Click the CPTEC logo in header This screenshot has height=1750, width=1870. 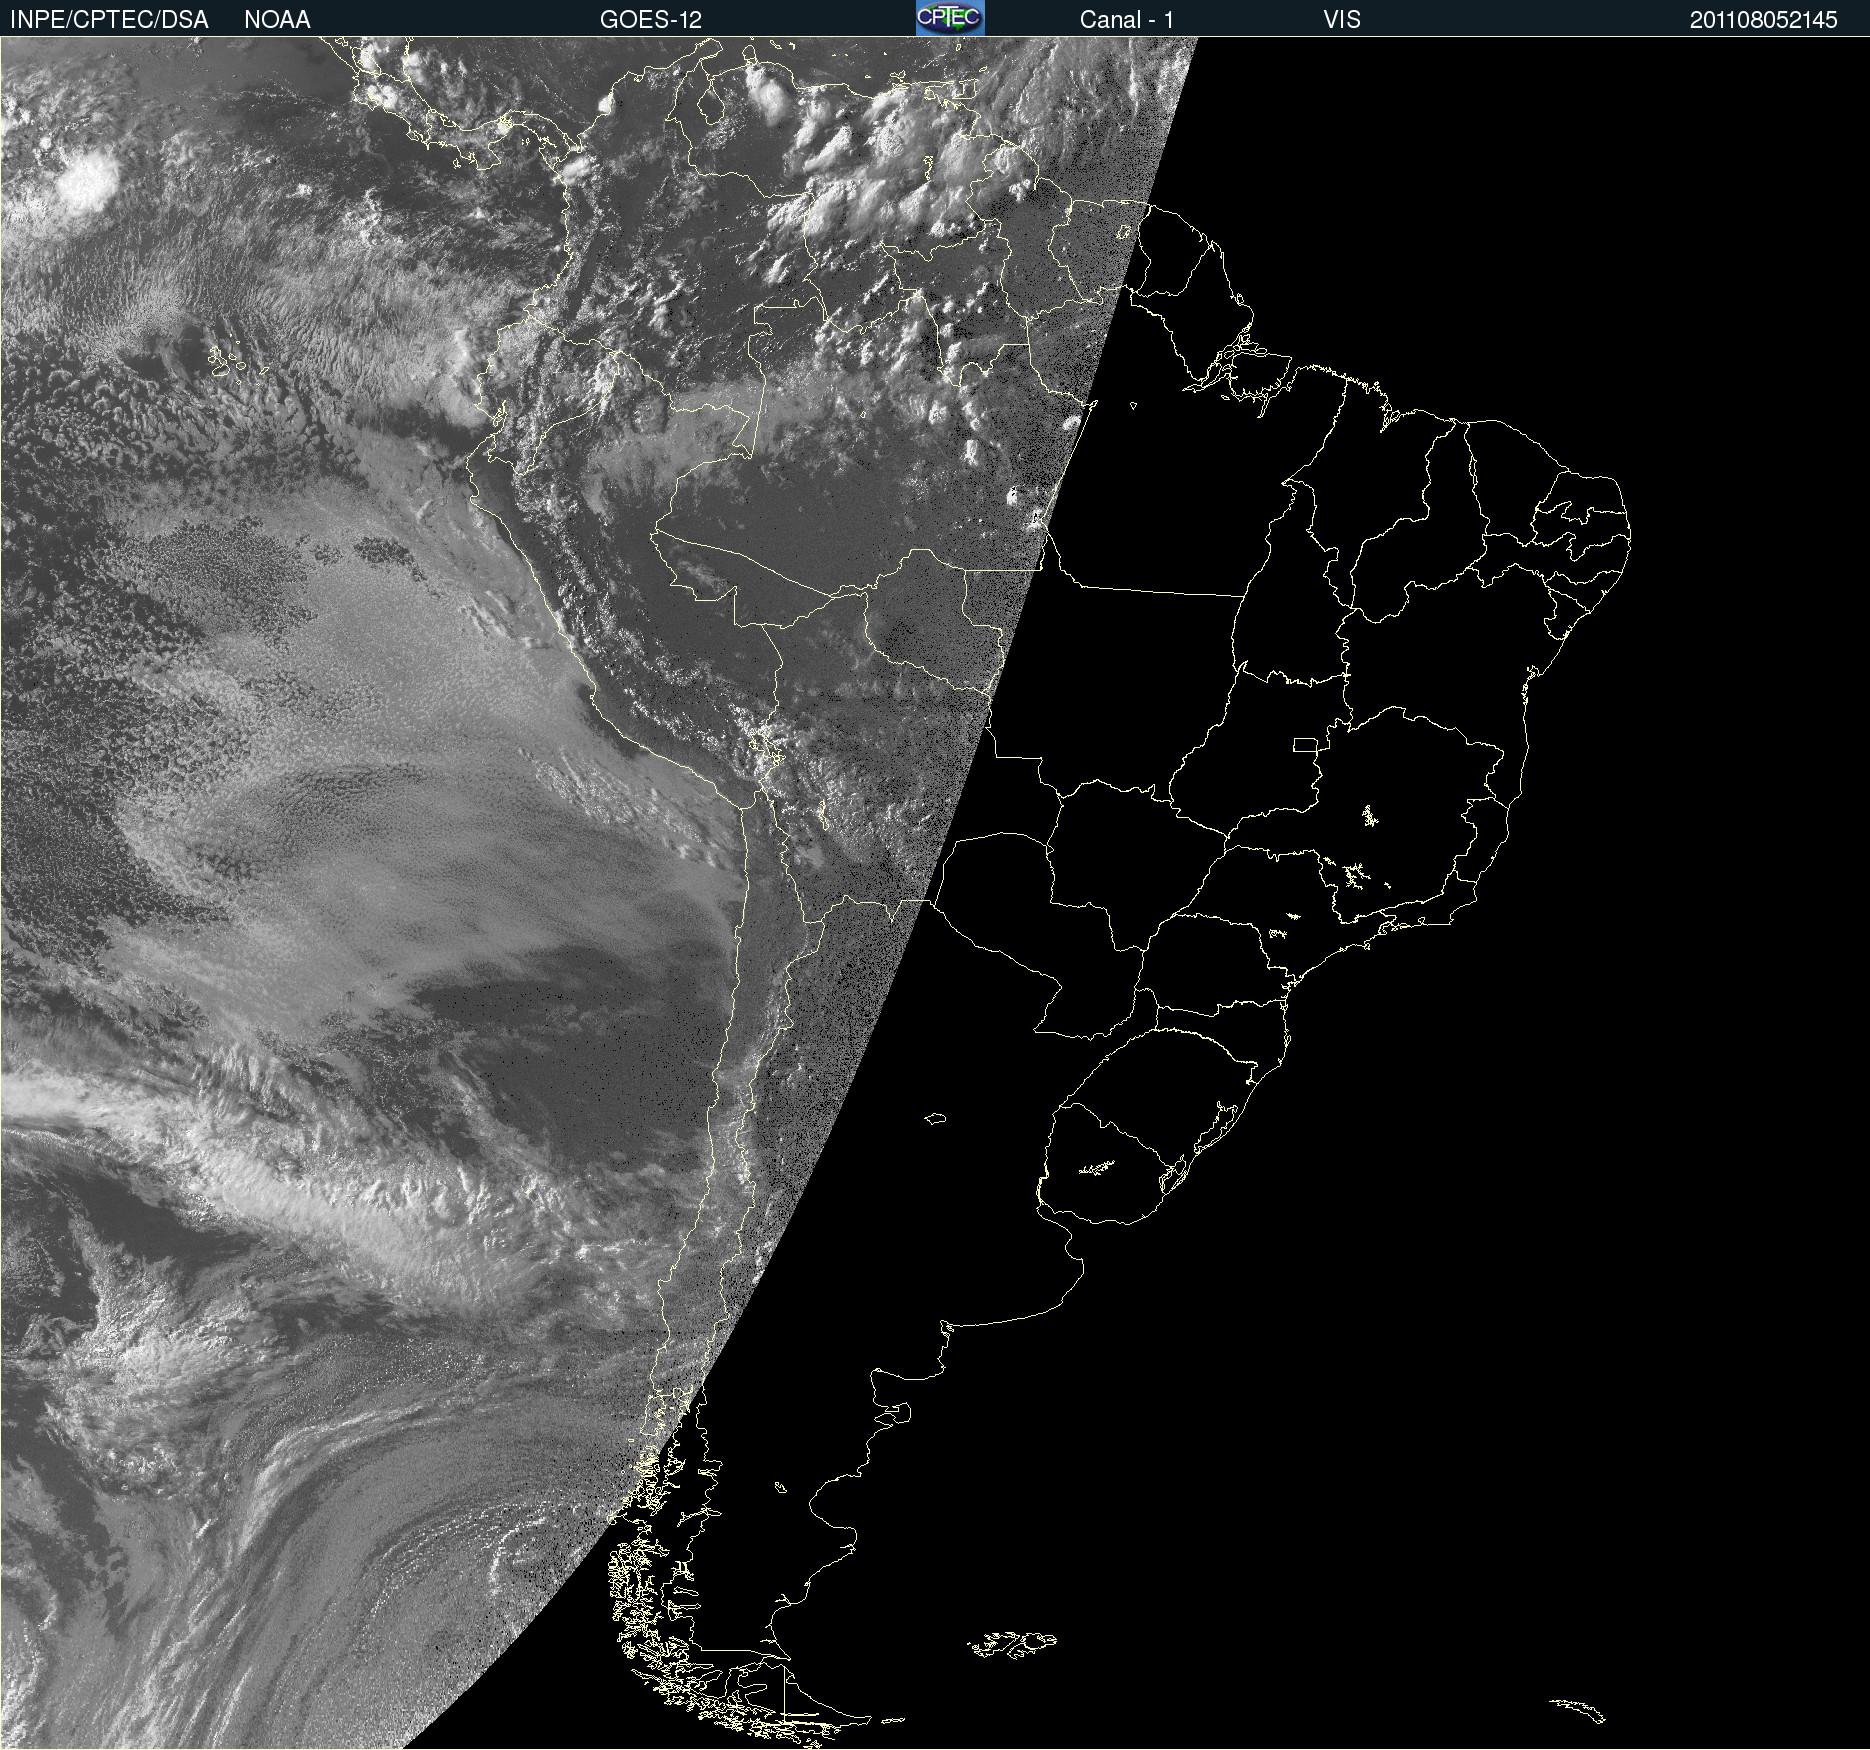pyautogui.click(x=950, y=18)
